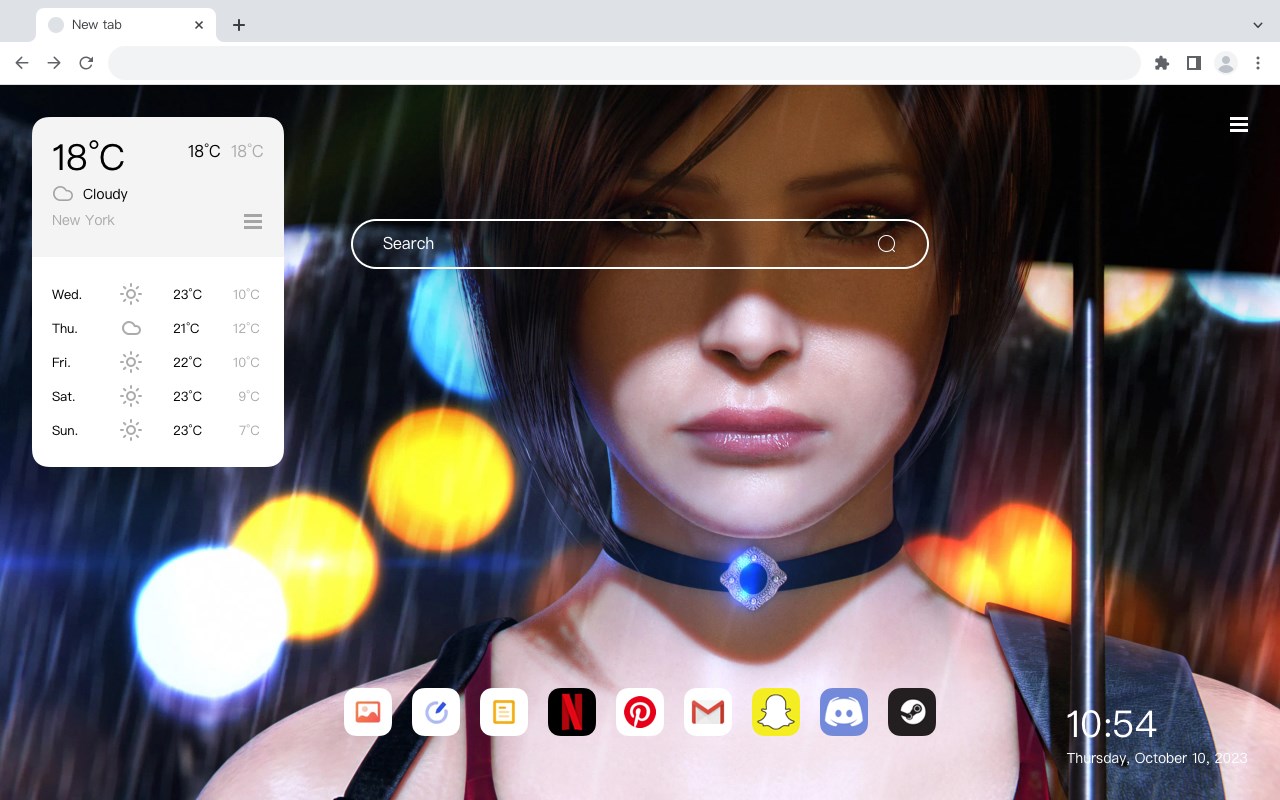Focus the Chrome address bar
Viewport: 1280px width, 800px height.
624,63
